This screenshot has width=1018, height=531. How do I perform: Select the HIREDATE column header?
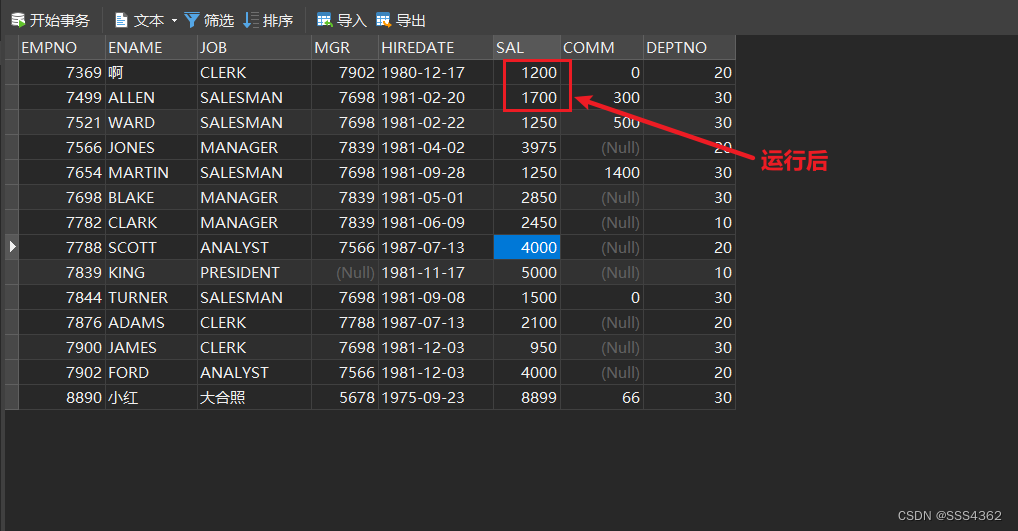click(436, 47)
